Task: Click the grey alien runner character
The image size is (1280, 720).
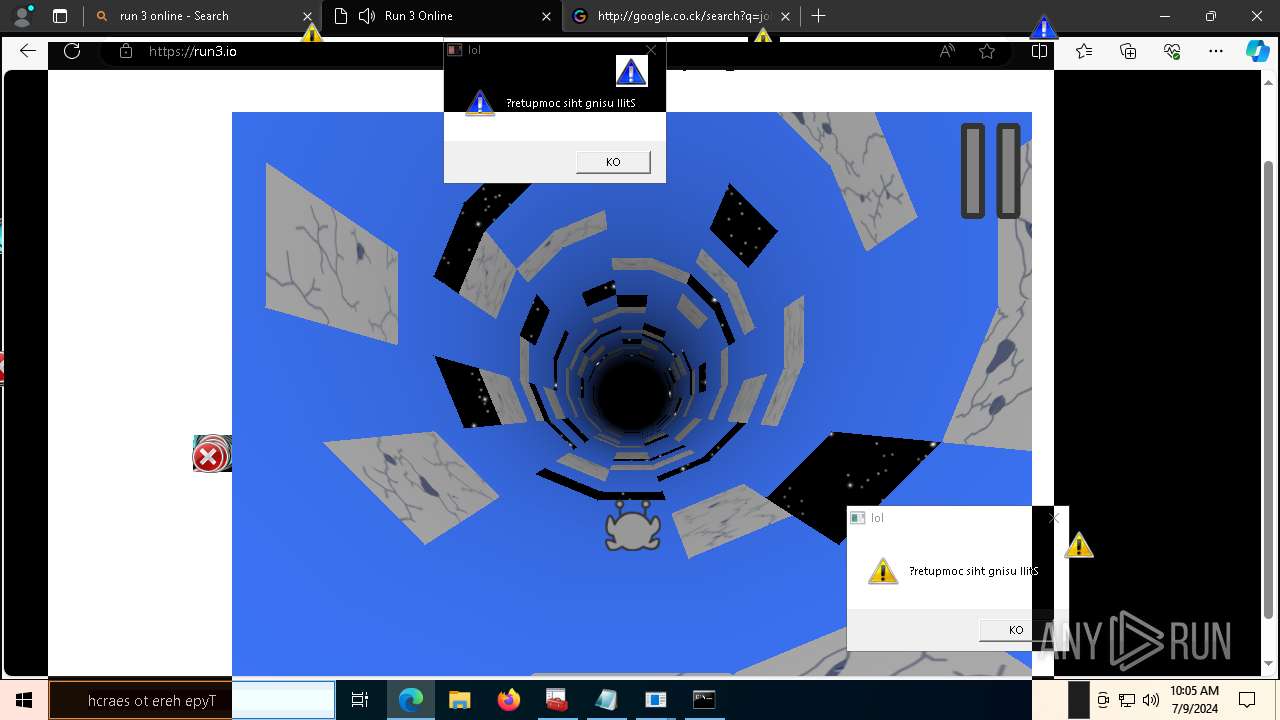Action: (633, 526)
